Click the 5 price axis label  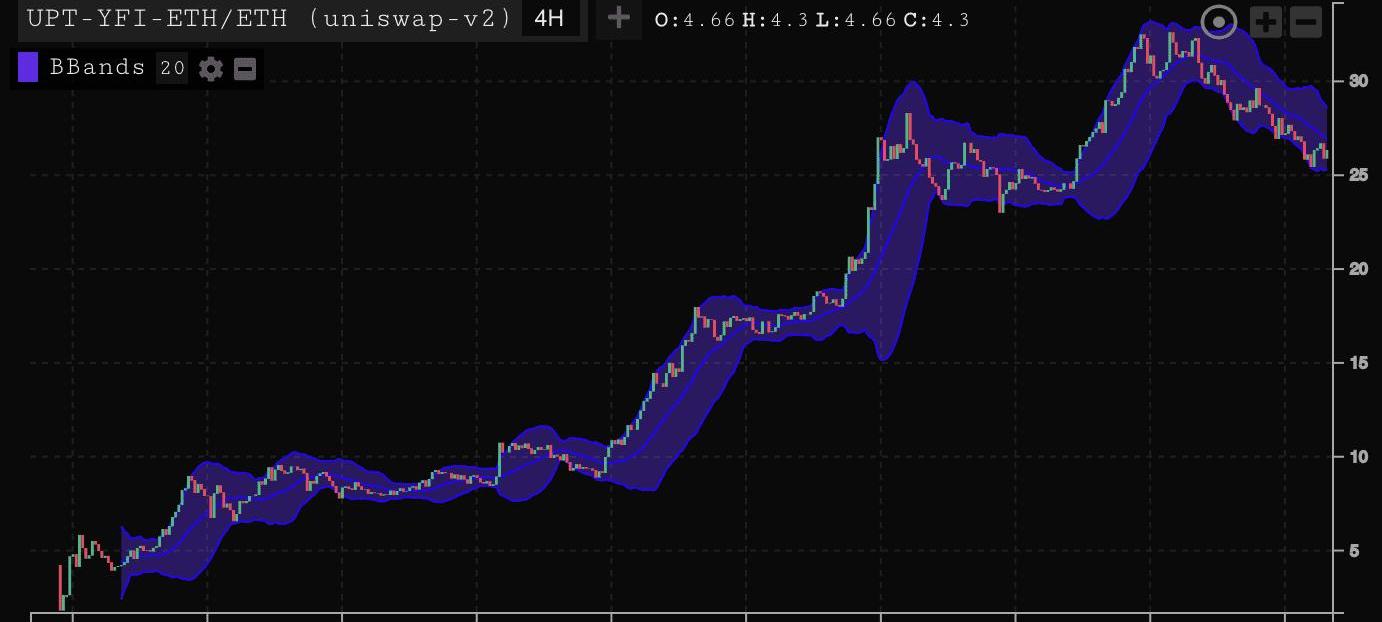(x=1354, y=551)
